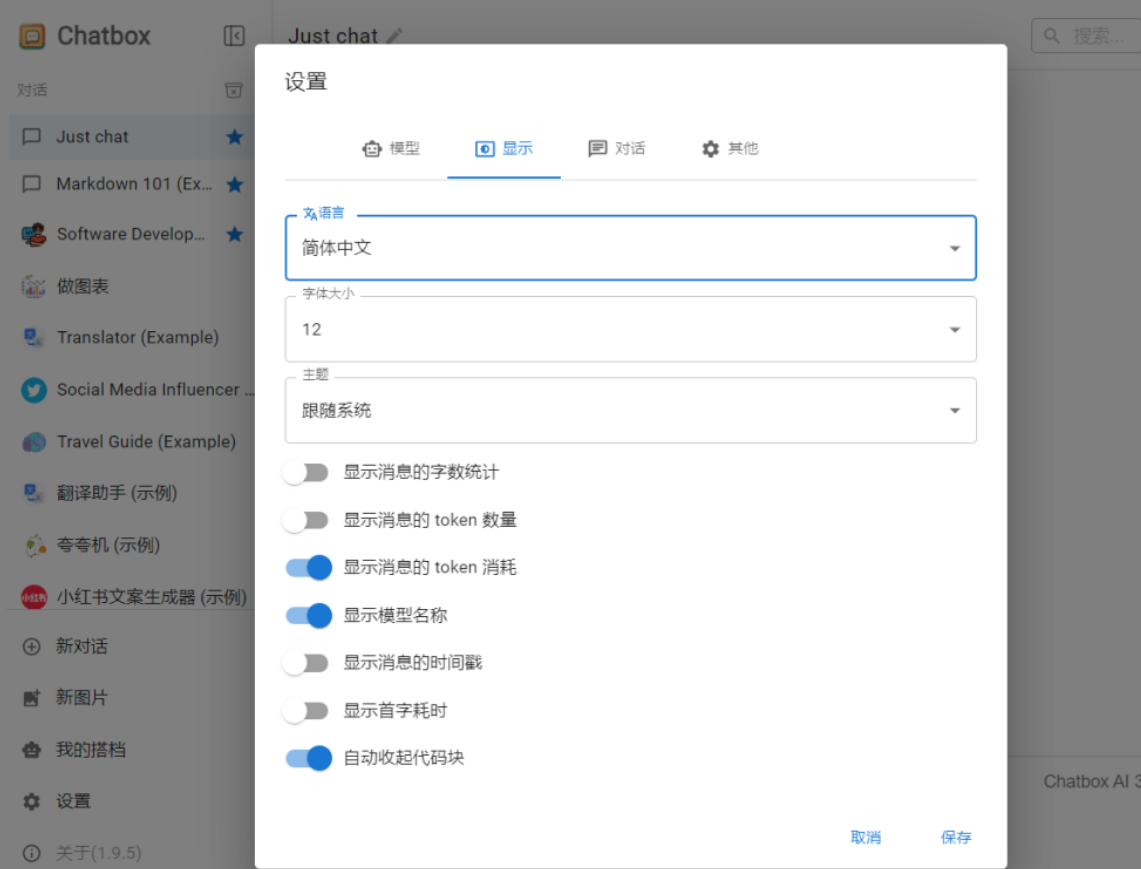Open the 字体大小 dropdown showing 12
Viewport: 1141px width, 869px height.
(630, 329)
